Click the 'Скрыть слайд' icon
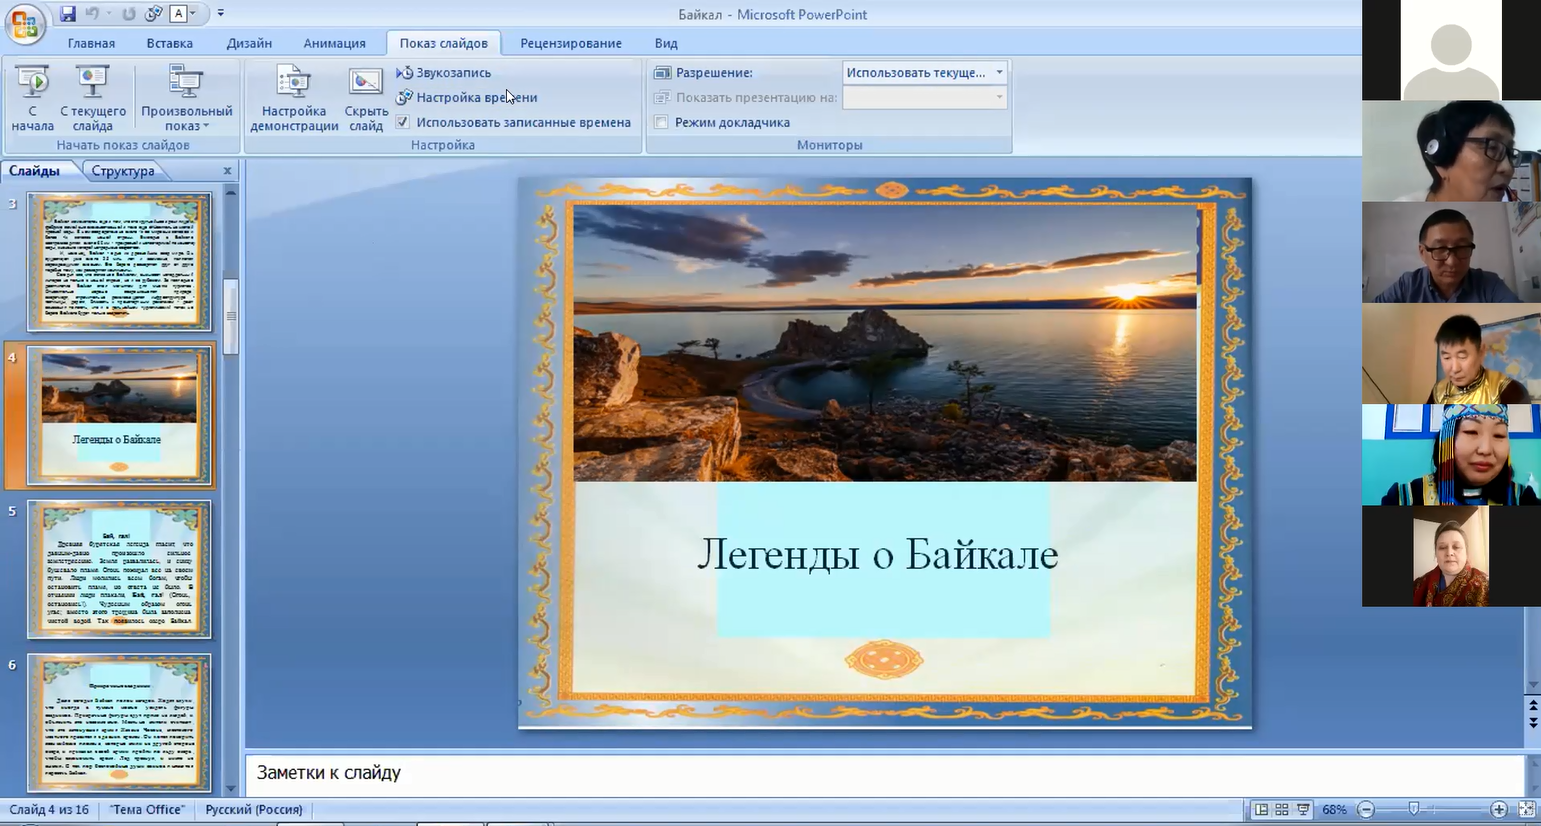Screen dimensions: 1541x826 (x=365, y=83)
